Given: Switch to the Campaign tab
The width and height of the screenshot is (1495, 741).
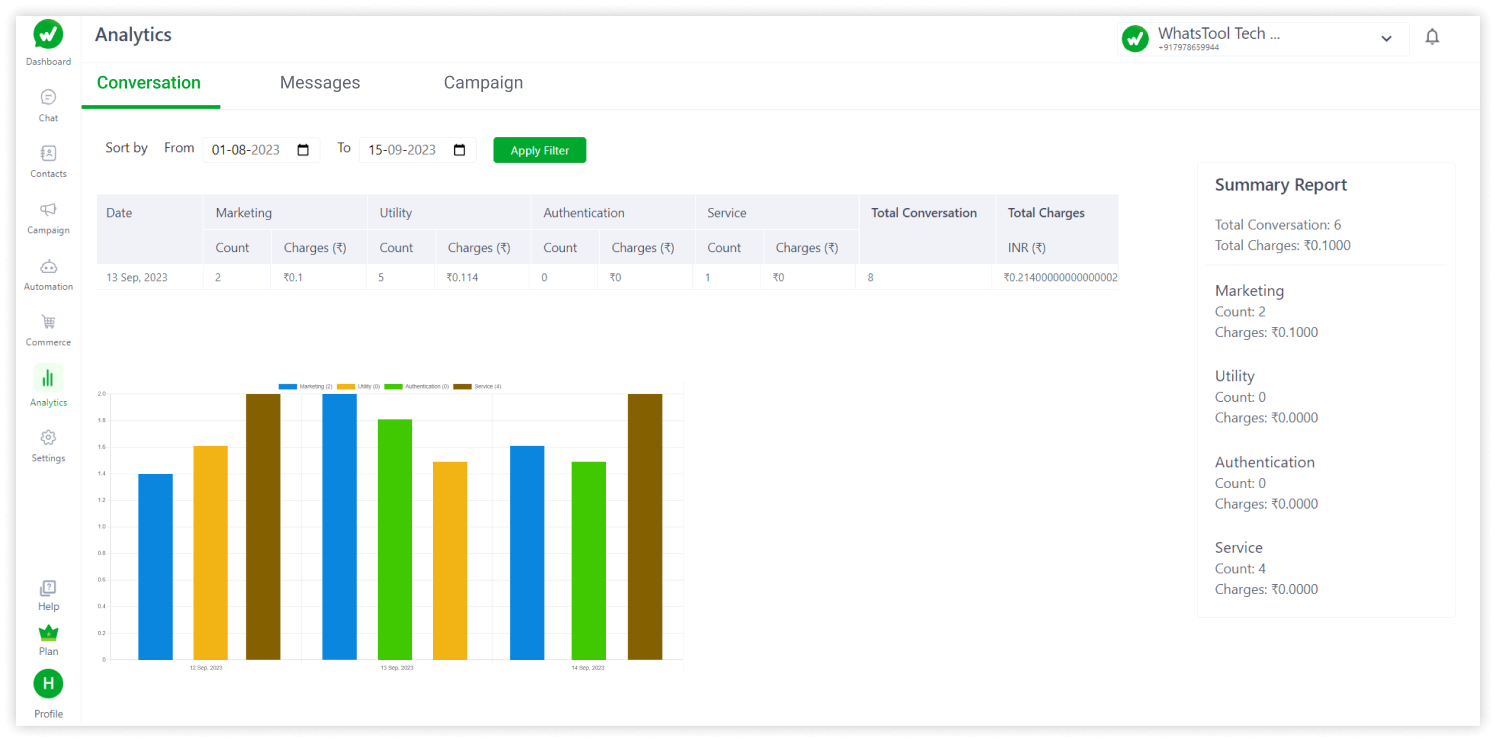Looking at the screenshot, I should coord(483,82).
